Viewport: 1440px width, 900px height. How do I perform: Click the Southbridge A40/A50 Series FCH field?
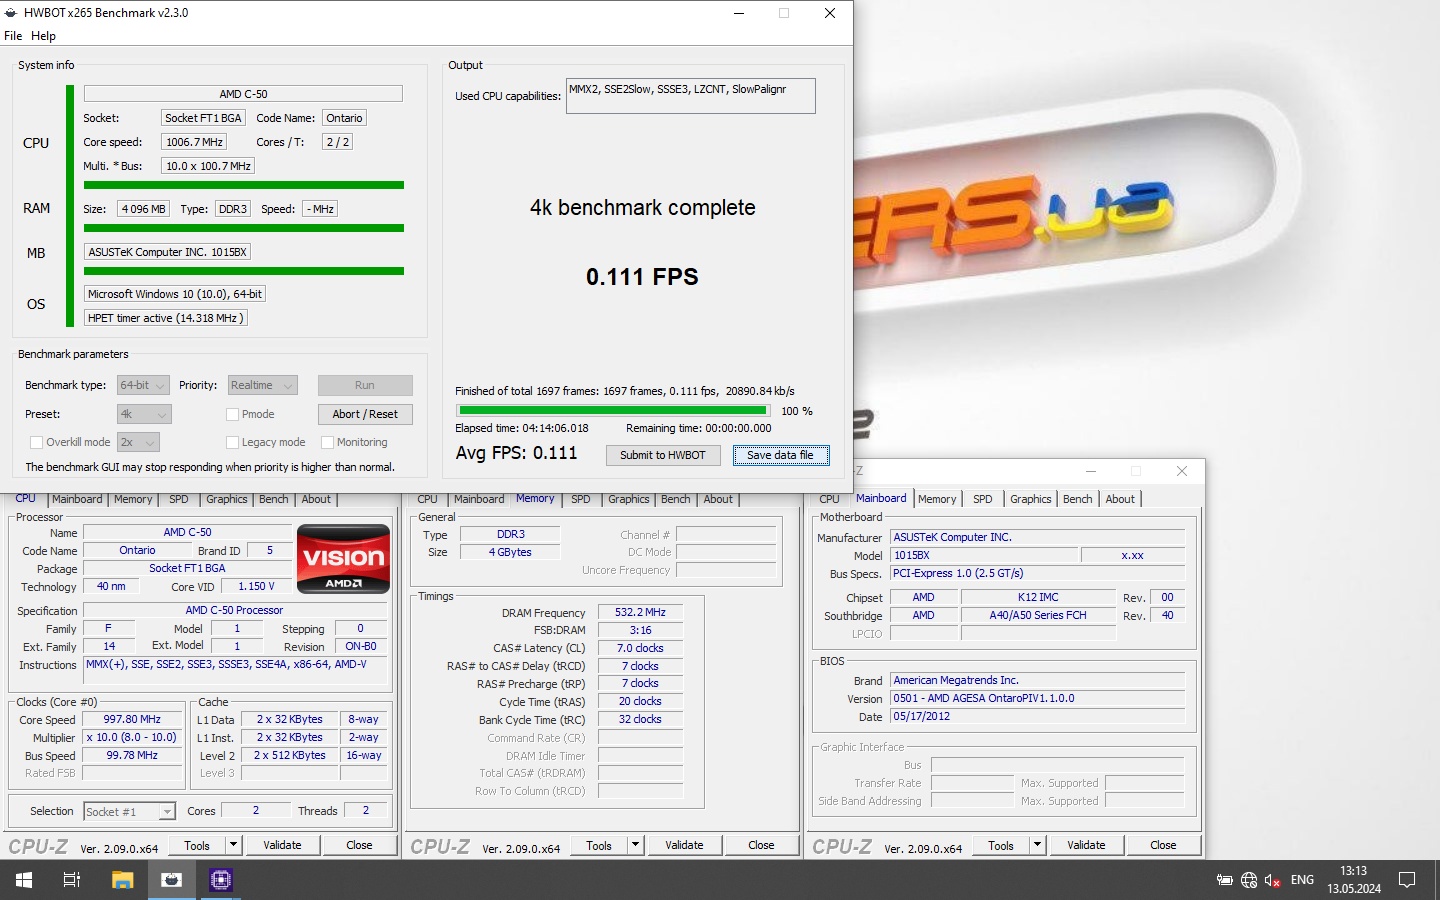(x=1037, y=615)
